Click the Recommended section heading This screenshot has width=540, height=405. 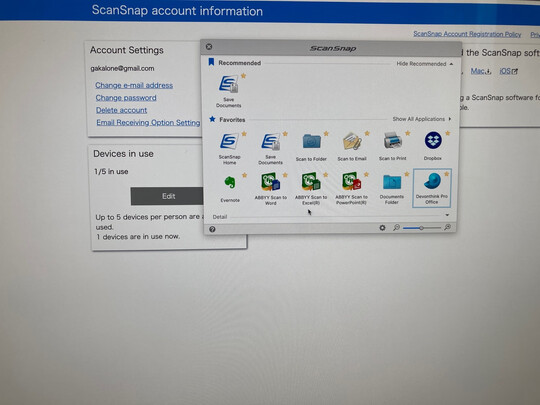240,63
